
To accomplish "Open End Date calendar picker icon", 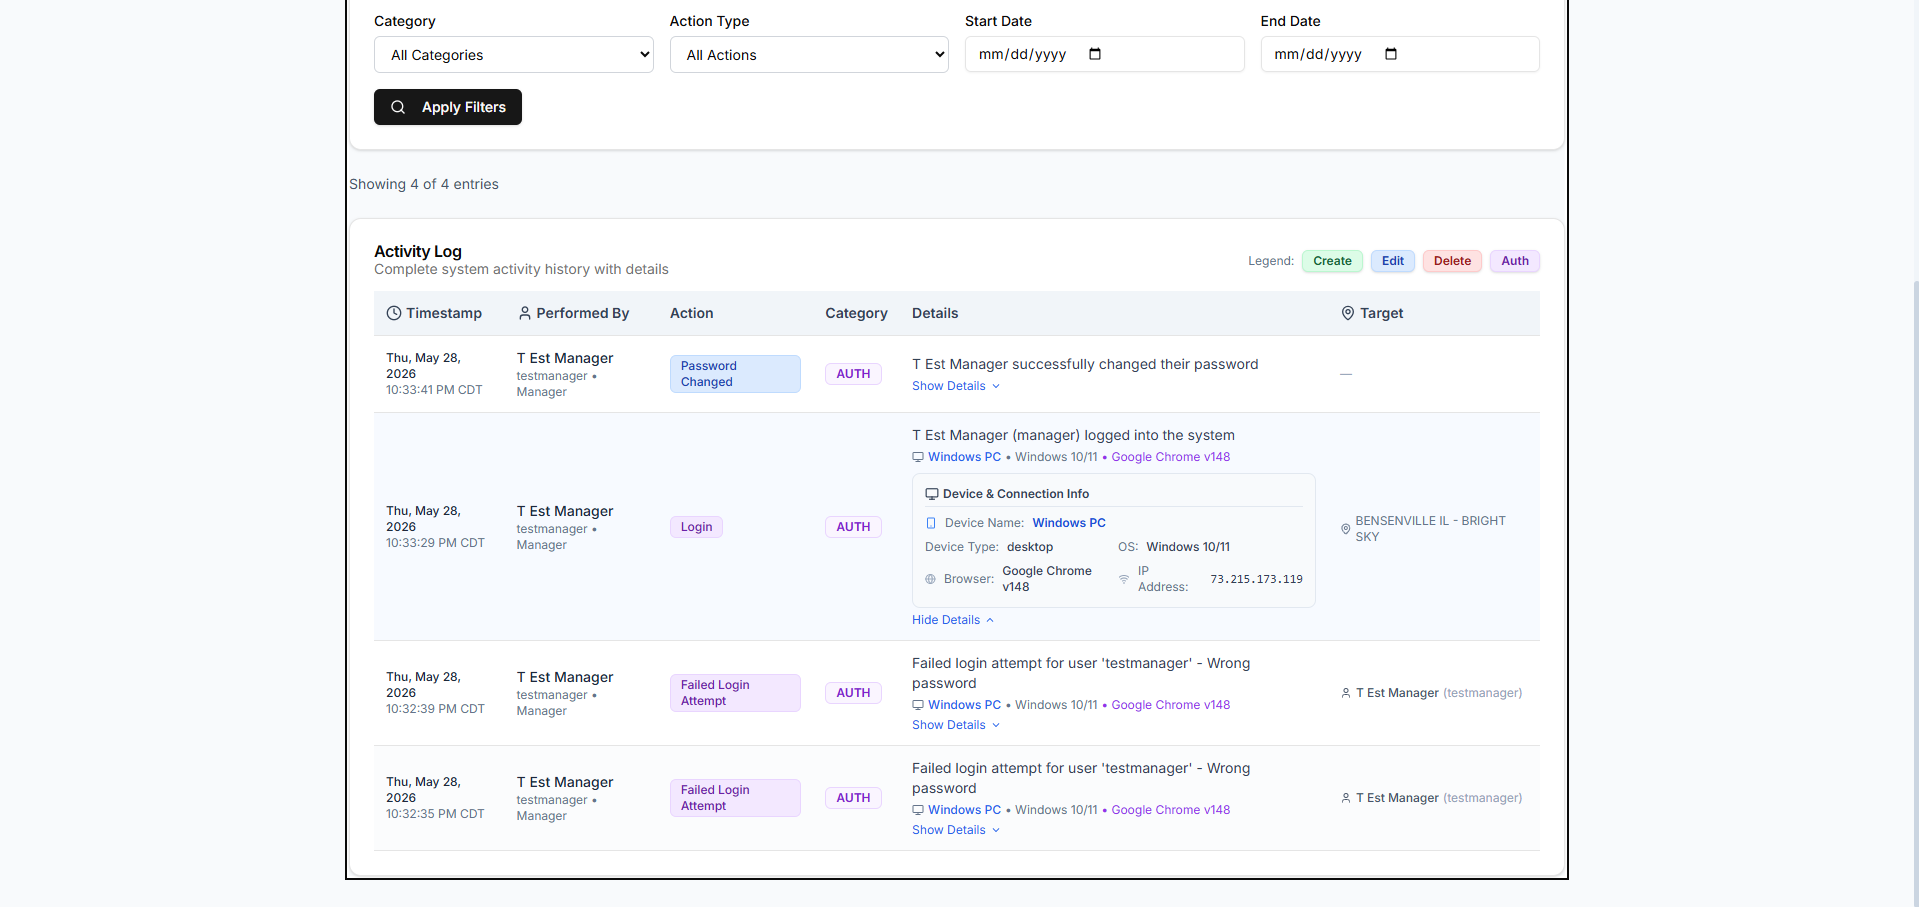I will pyautogui.click(x=1391, y=54).
